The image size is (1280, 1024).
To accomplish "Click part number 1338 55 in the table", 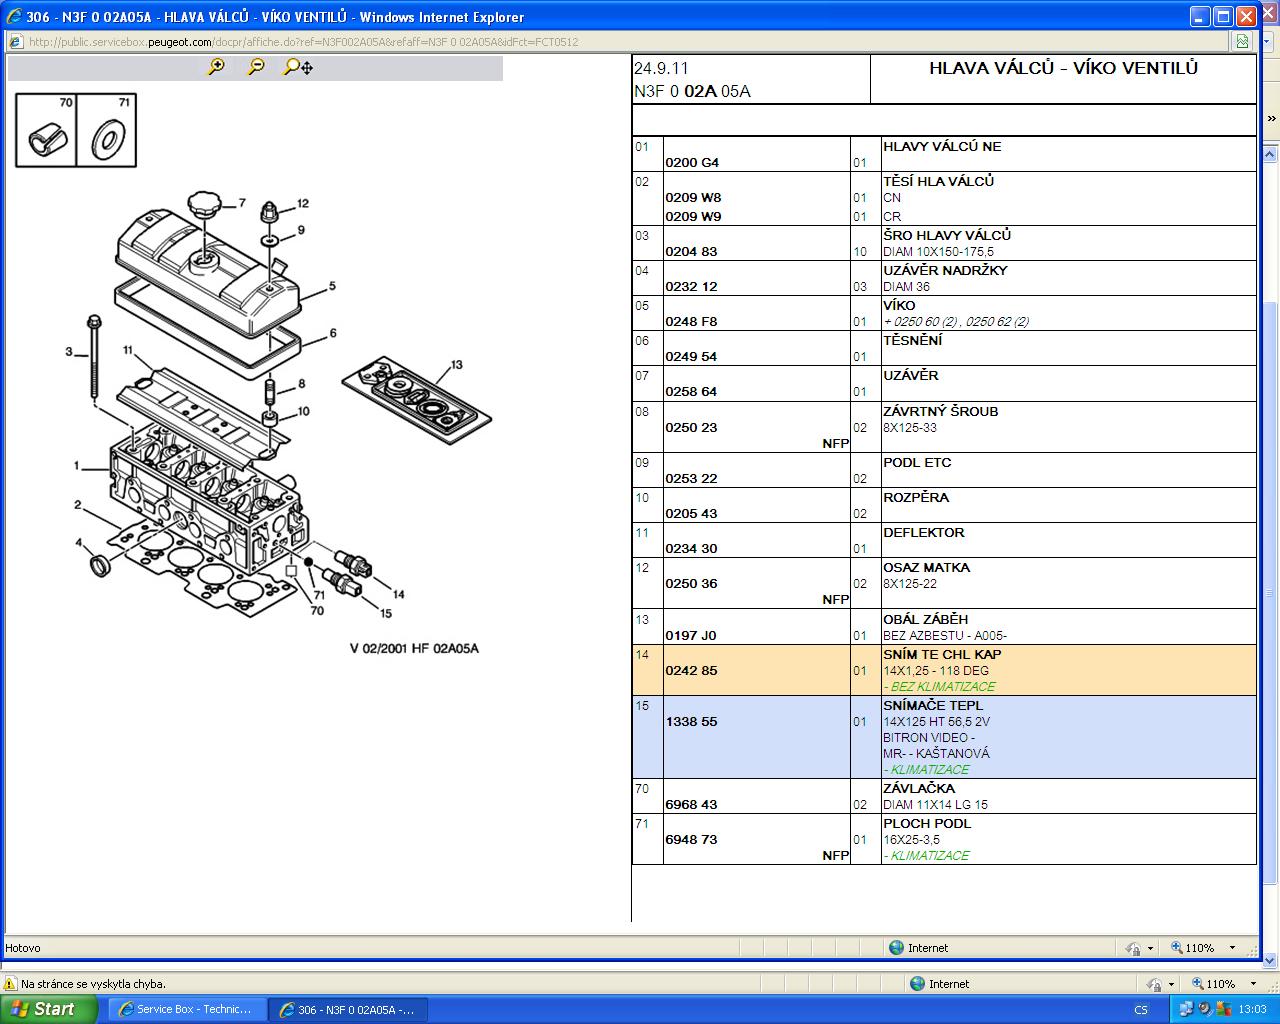I will [691, 722].
